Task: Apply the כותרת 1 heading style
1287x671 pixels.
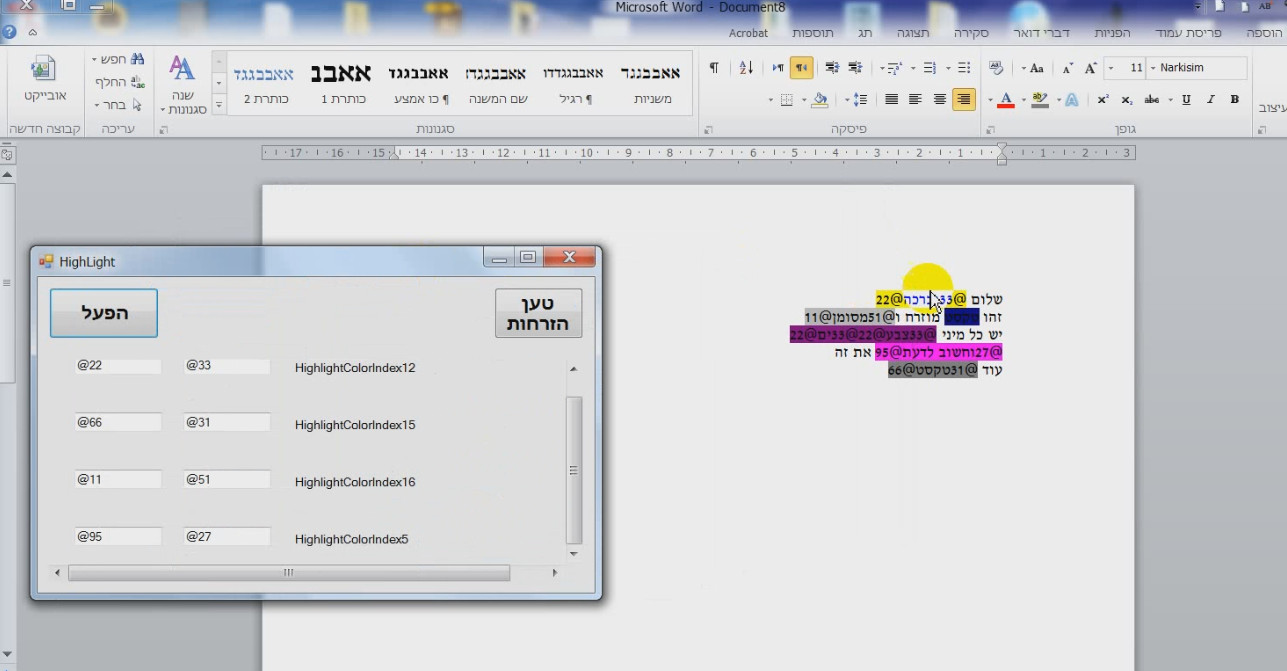Action: coord(343,84)
